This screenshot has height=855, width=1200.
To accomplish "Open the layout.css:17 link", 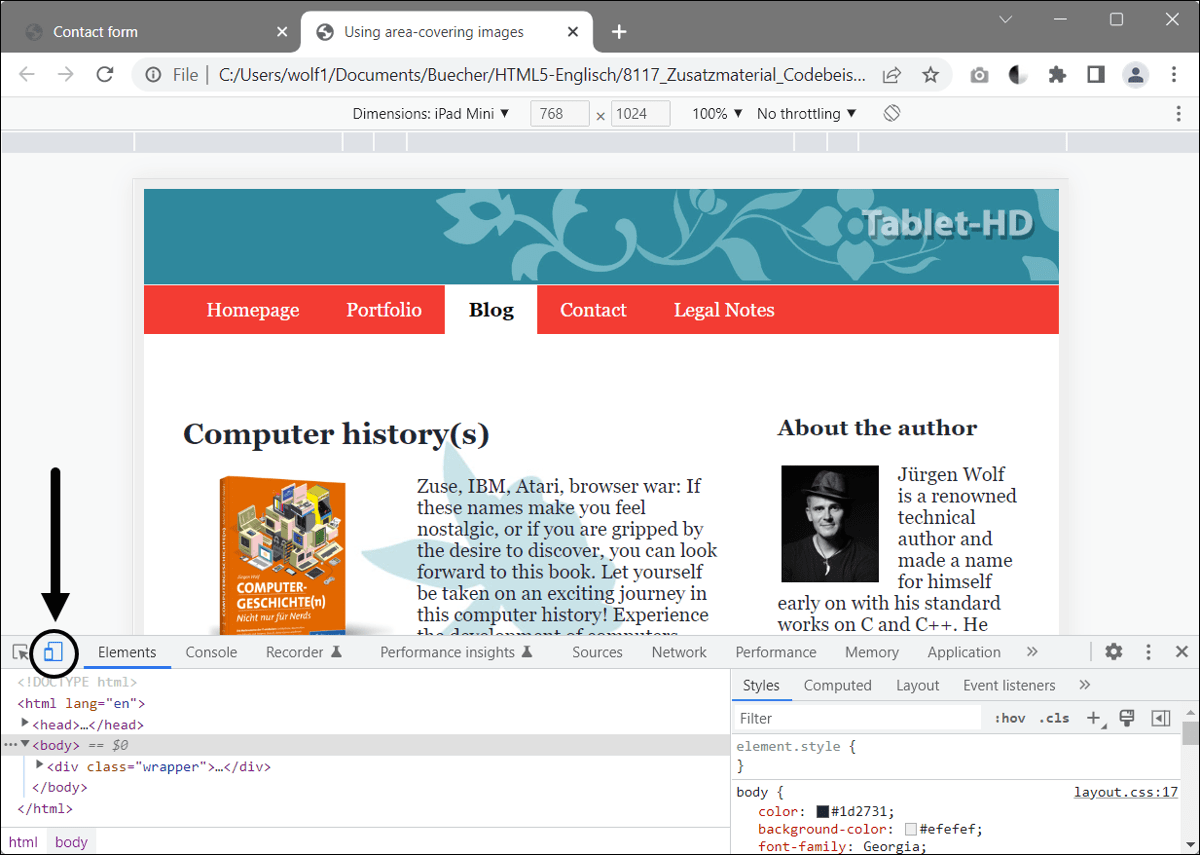I will tap(1125, 791).
